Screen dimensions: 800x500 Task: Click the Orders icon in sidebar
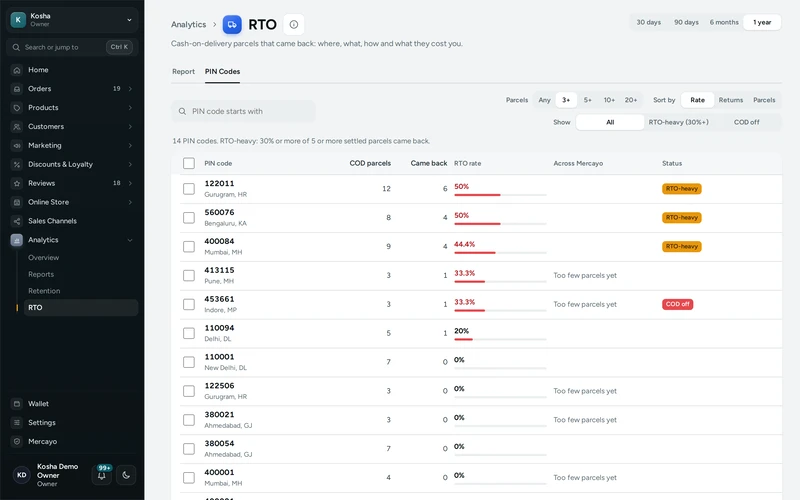point(17,89)
